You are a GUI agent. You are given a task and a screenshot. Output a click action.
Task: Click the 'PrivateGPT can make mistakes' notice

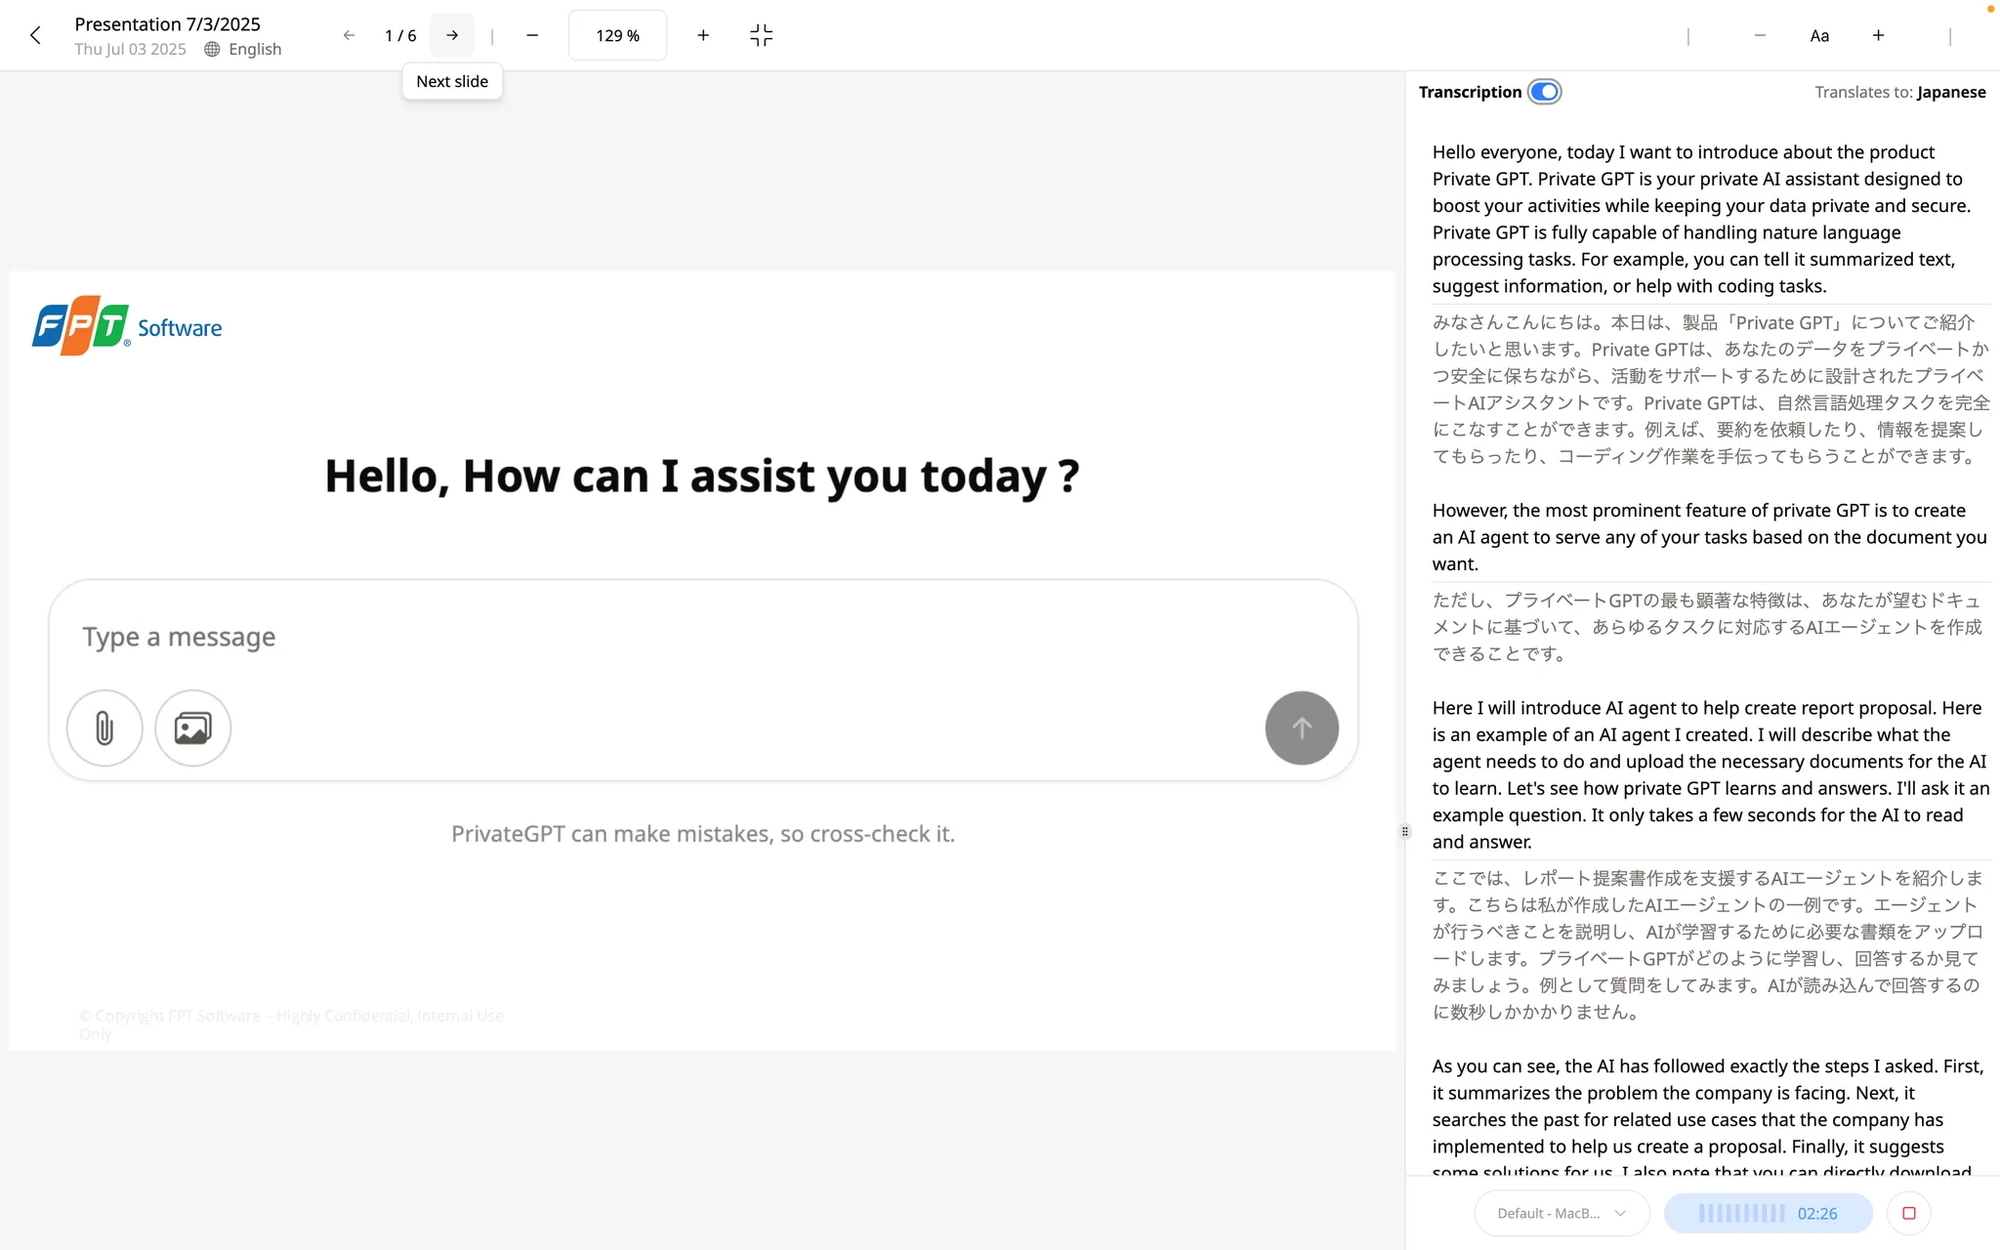703,833
